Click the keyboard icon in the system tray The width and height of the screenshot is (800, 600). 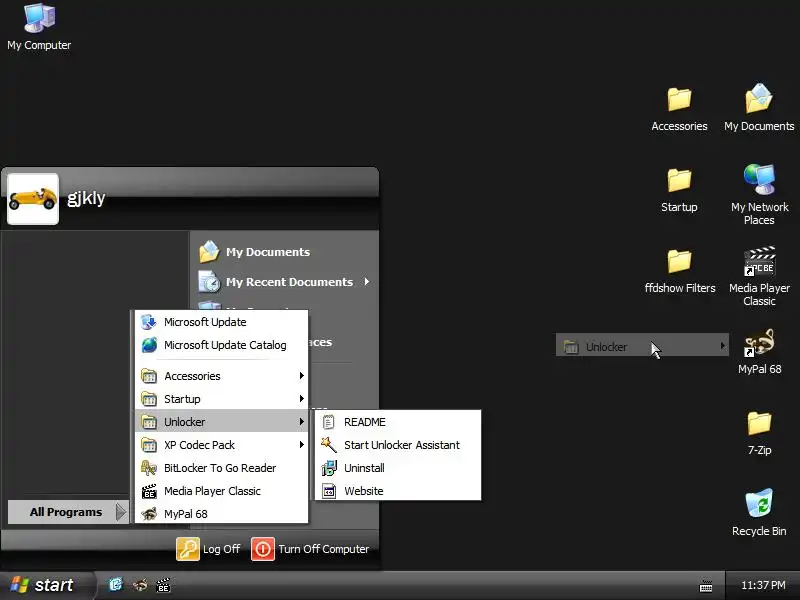[x=706, y=586]
